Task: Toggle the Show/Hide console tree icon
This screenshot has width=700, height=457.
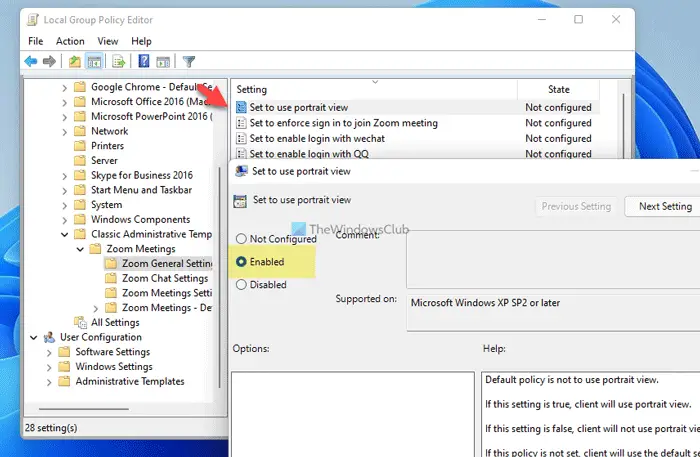Action: [x=94, y=62]
